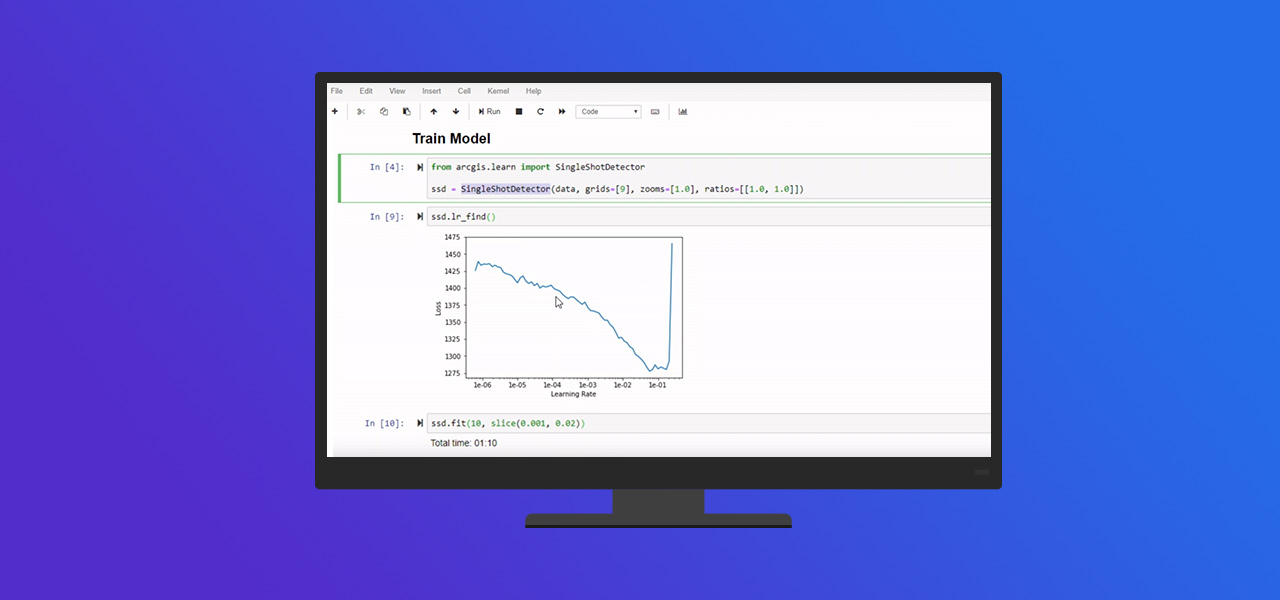The image size is (1280, 600).
Task: Click in the ssd.fit code cell
Action: [709, 423]
